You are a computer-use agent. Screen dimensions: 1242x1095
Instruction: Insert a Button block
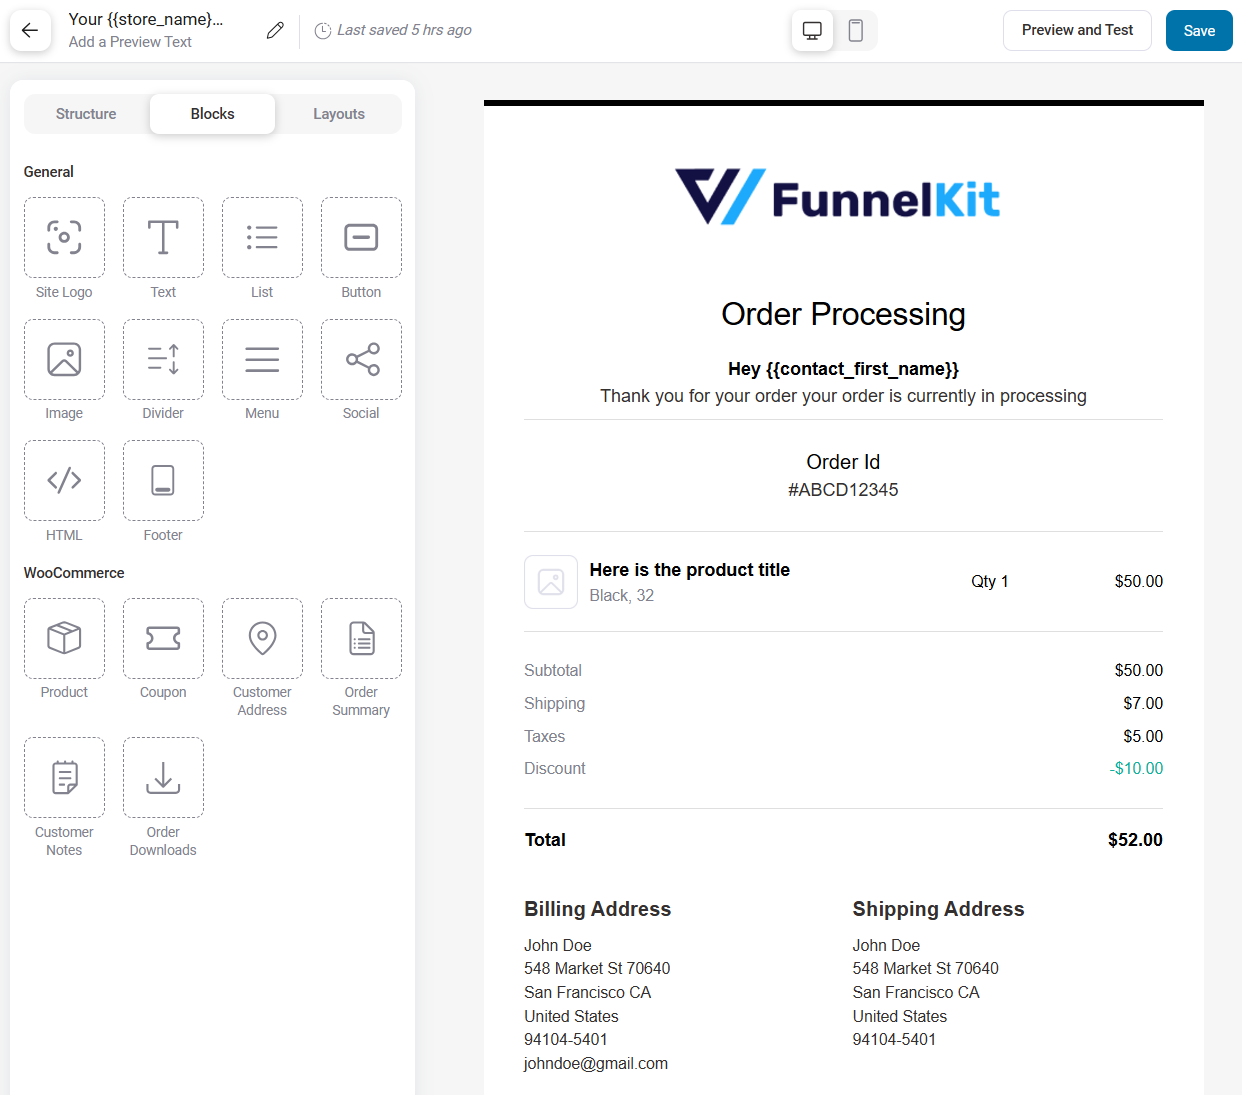(361, 238)
